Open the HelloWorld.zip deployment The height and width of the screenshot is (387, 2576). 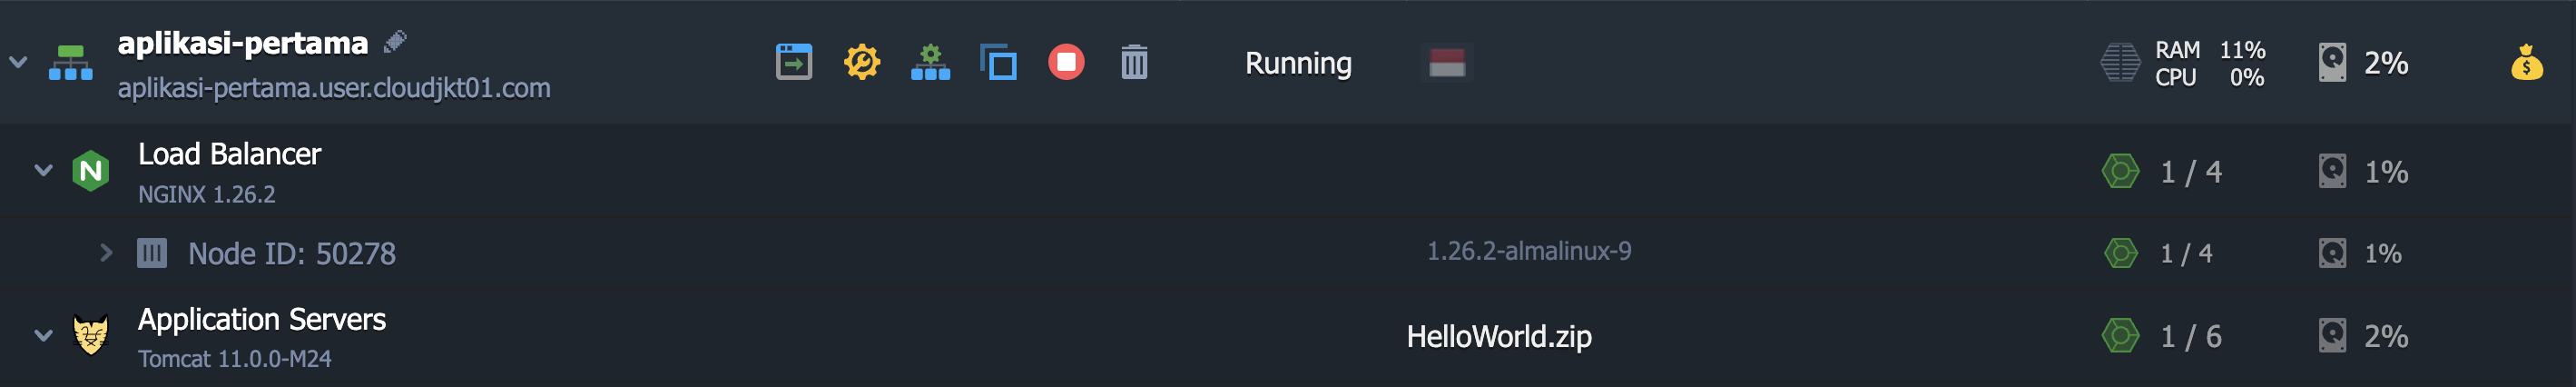click(x=1499, y=336)
